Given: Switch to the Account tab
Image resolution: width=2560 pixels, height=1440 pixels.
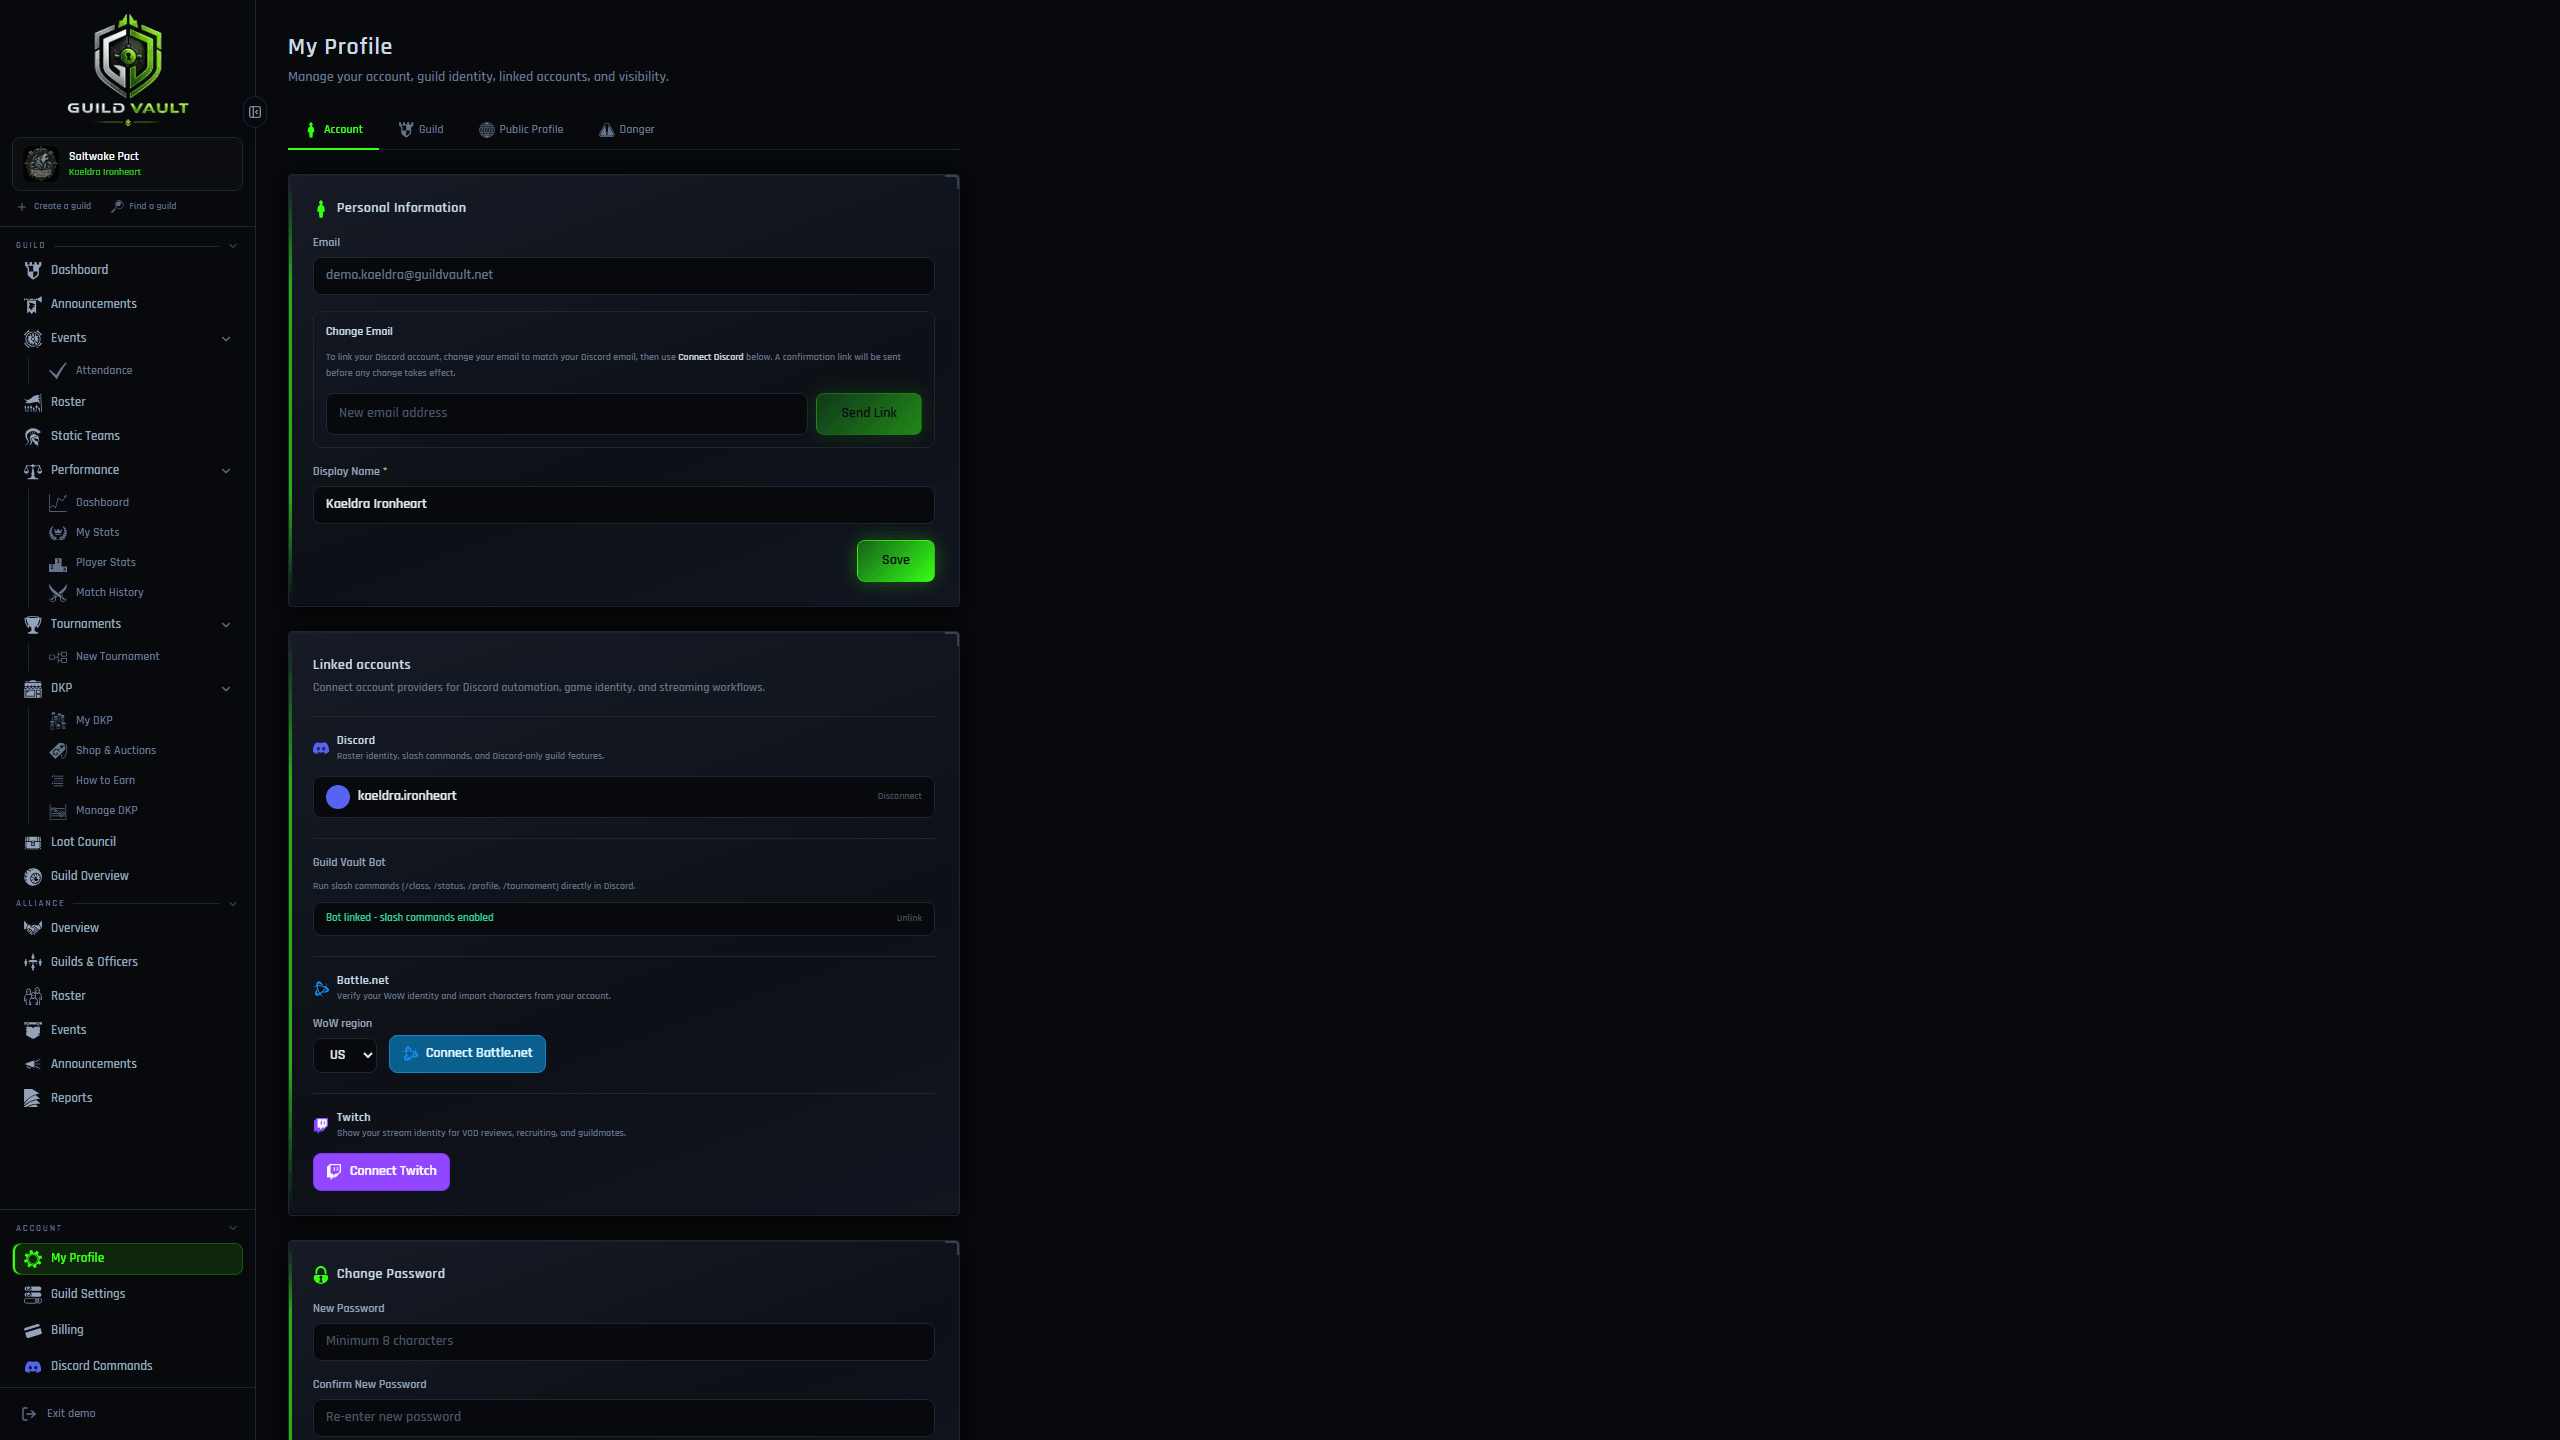Looking at the screenshot, I should 333,130.
